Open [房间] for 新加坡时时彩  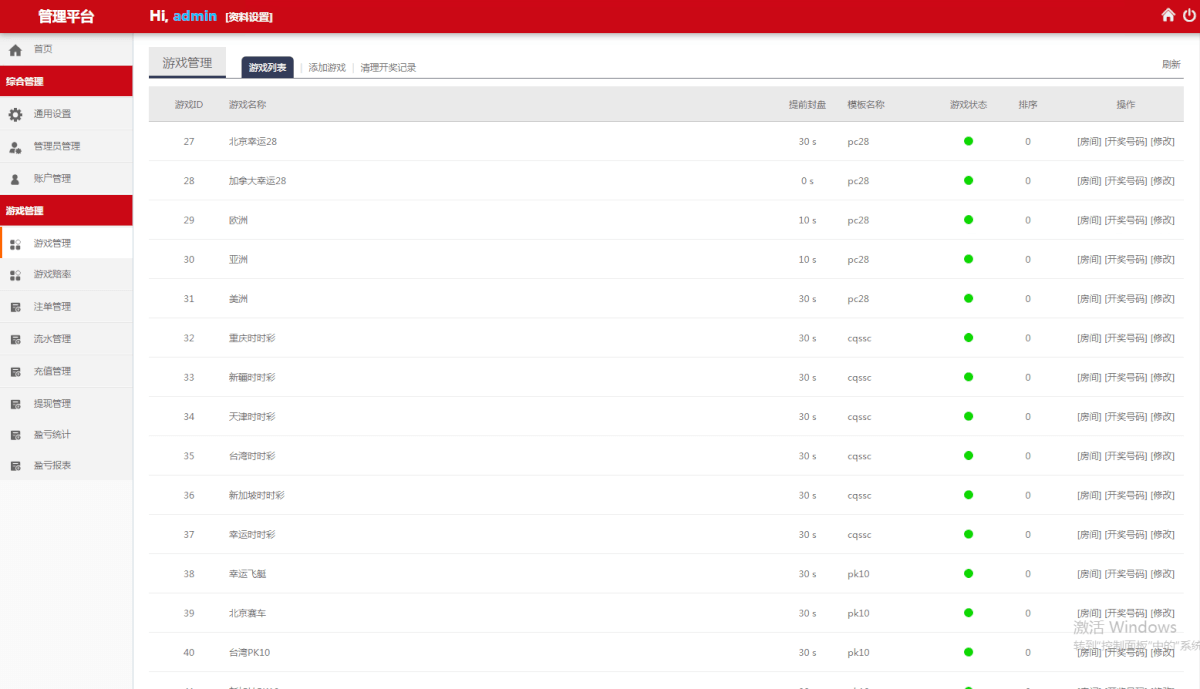tap(1088, 495)
